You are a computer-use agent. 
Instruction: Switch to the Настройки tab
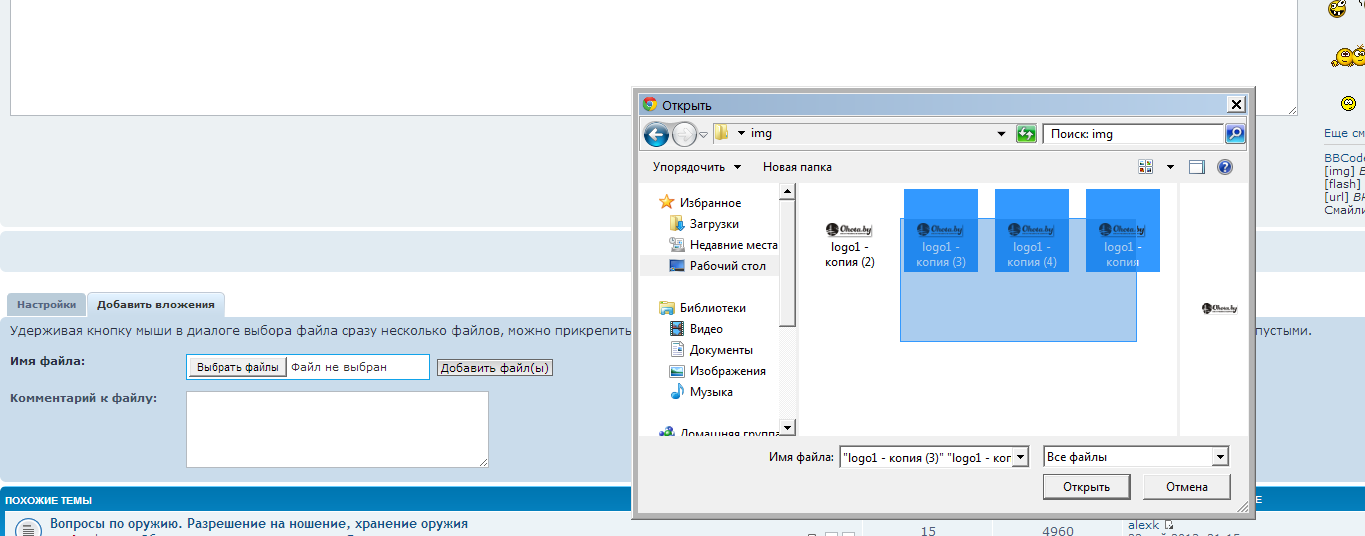click(x=46, y=305)
